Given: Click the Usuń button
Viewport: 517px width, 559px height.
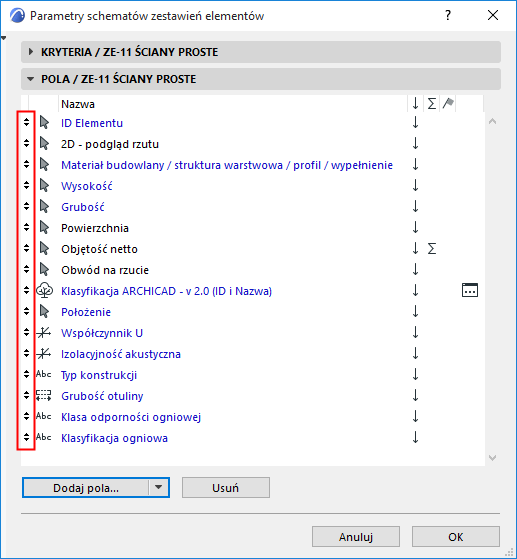Looking at the screenshot, I should tap(226, 487).
